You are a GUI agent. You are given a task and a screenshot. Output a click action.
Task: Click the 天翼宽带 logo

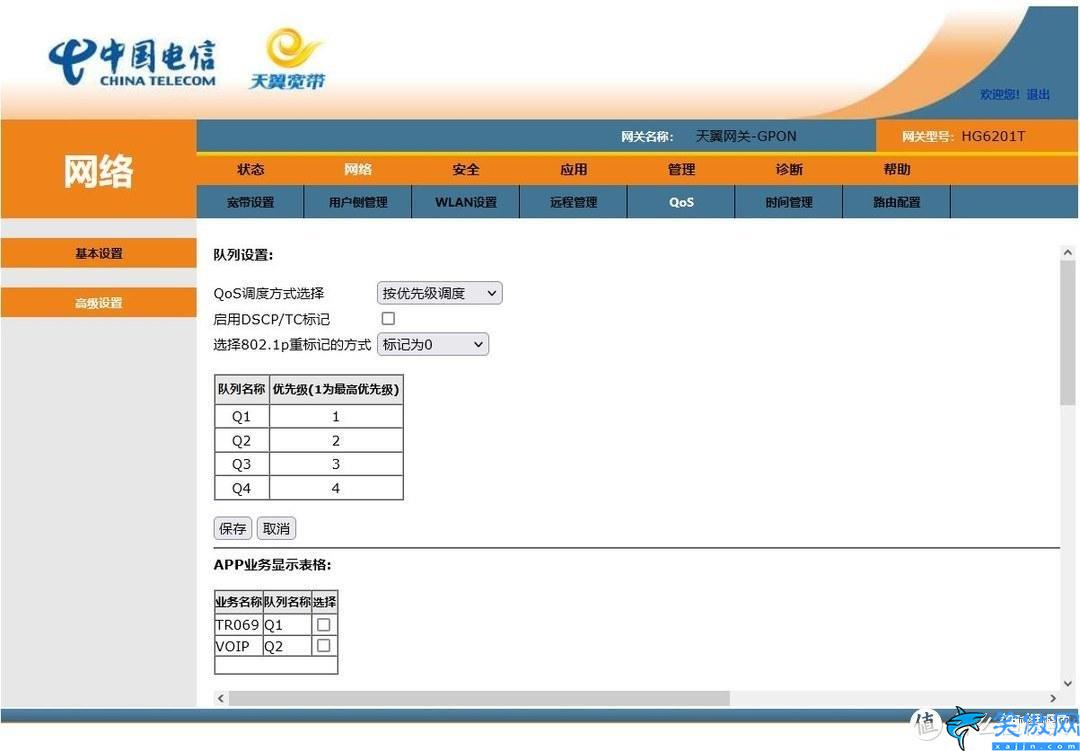[x=287, y=58]
